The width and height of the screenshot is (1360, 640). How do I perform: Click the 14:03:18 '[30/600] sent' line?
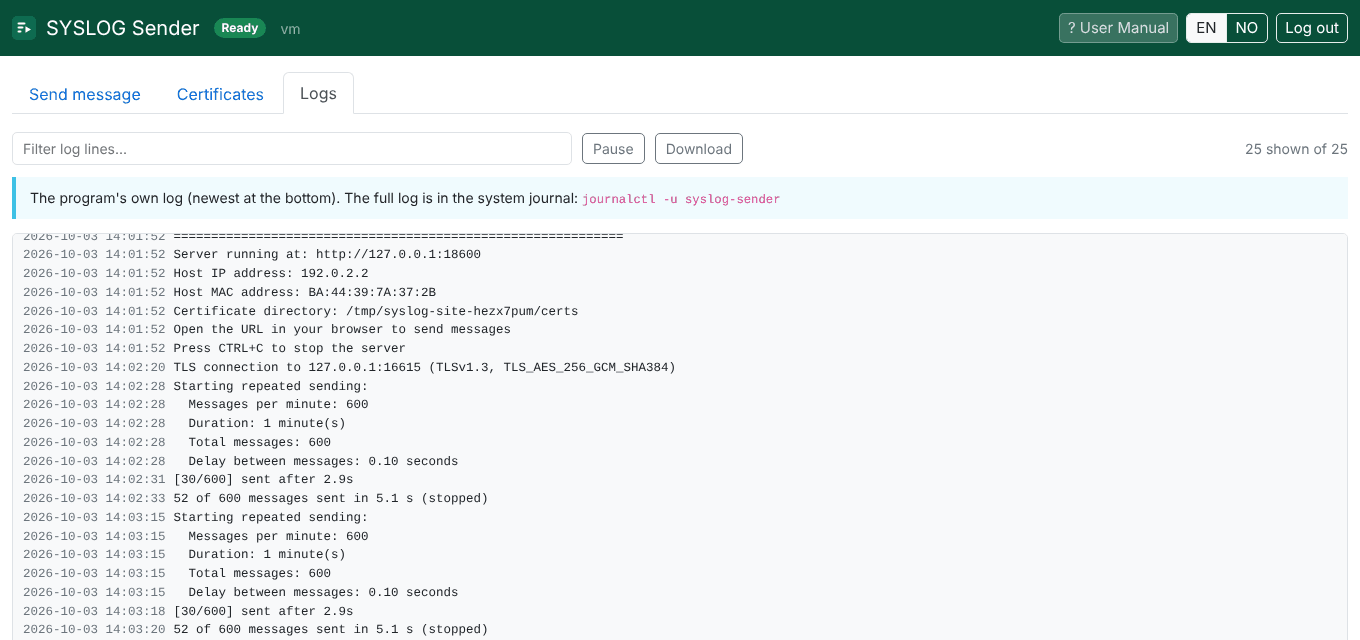click(x=188, y=611)
